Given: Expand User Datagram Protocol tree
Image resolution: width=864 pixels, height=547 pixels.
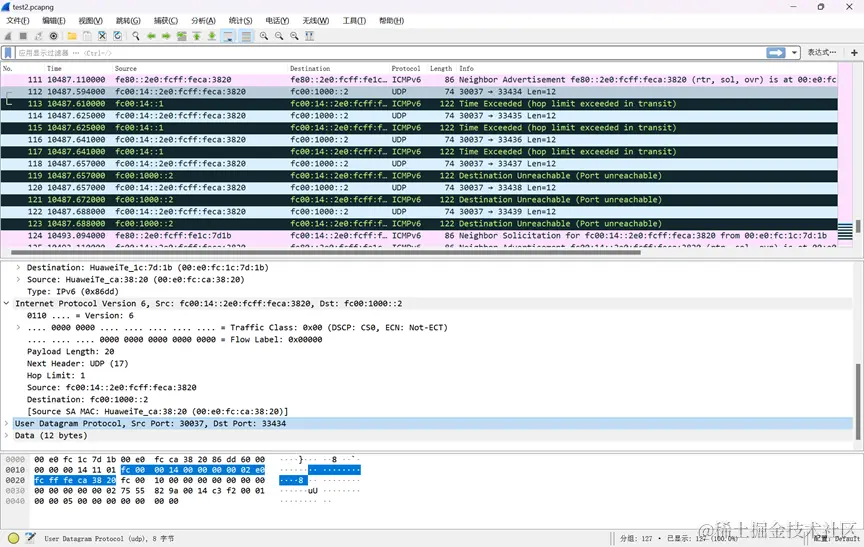Looking at the screenshot, I should tap(6, 424).
